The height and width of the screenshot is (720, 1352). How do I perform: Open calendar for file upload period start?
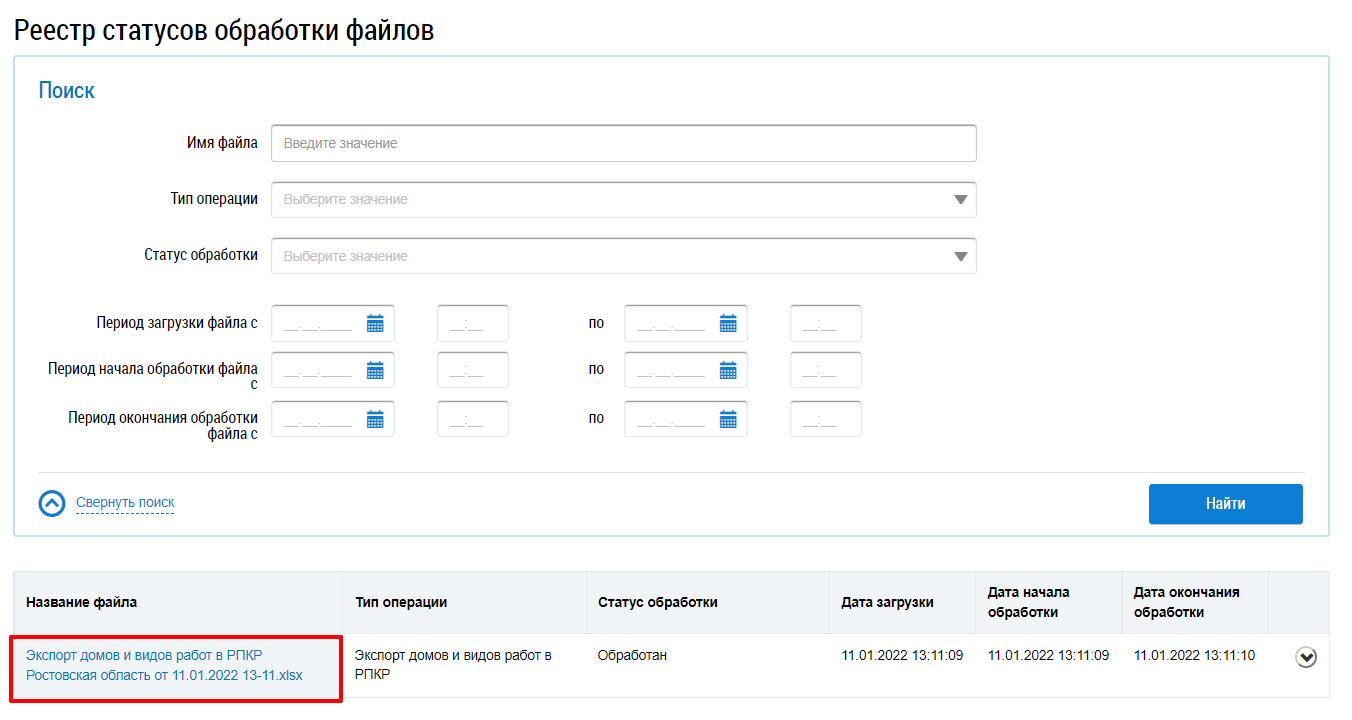375,323
